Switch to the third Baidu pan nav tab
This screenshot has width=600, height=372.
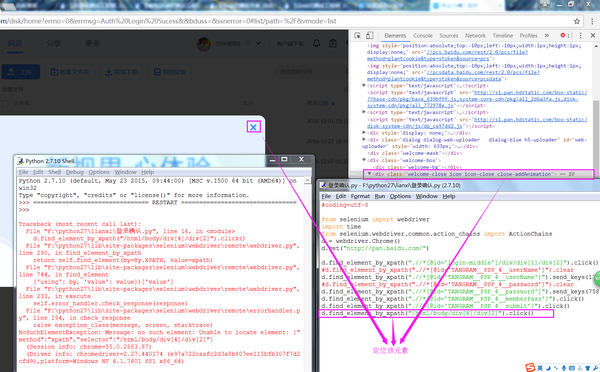coord(92,43)
